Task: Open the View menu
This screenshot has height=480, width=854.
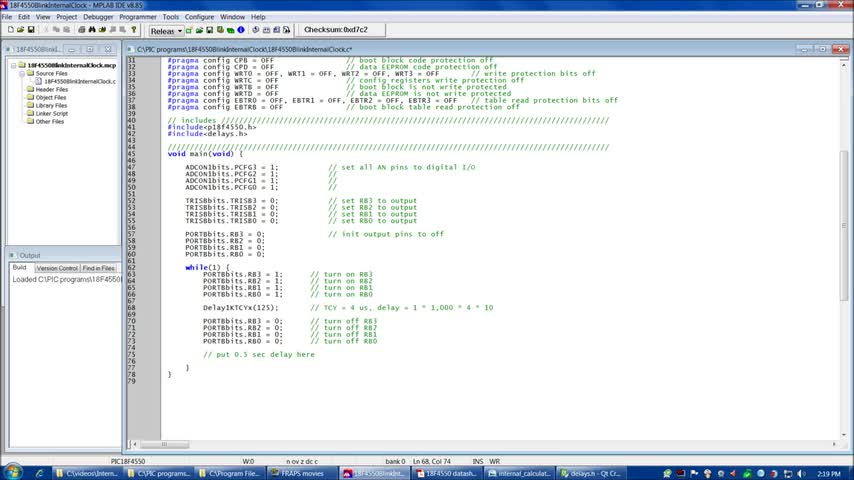Action: tap(43, 17)
